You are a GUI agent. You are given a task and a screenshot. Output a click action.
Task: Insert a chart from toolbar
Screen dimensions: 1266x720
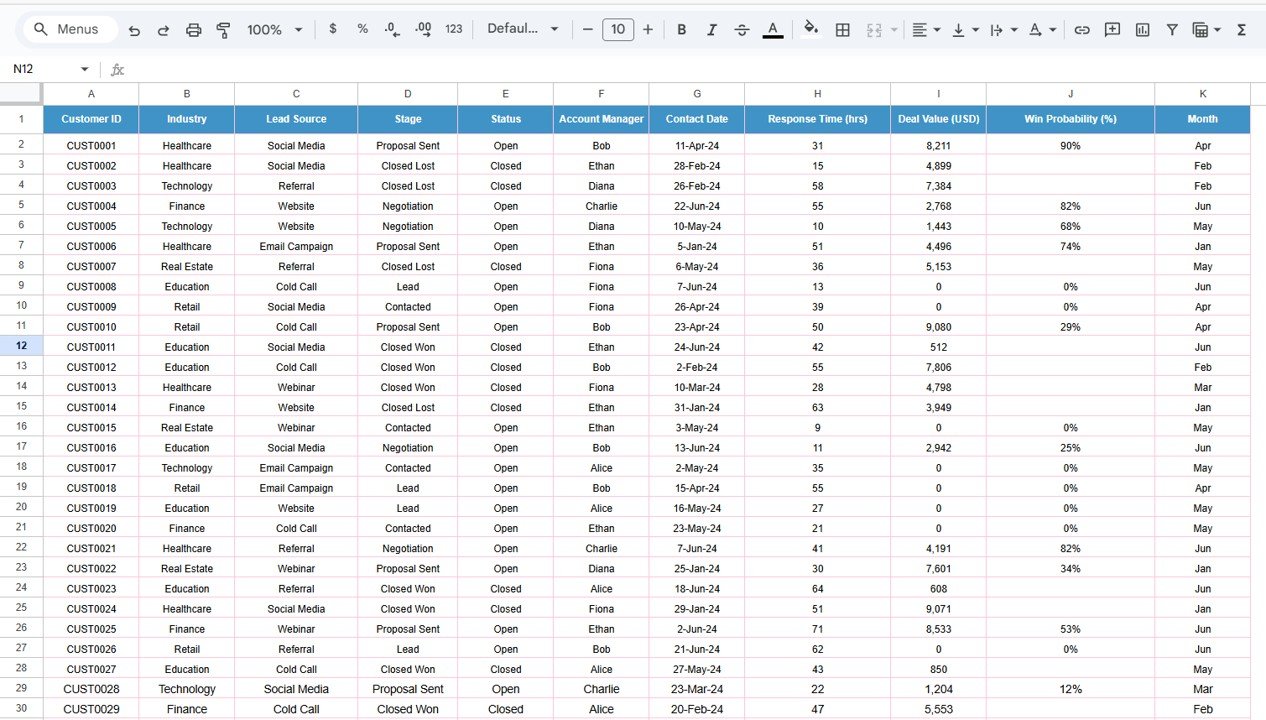click(1142, 30)
